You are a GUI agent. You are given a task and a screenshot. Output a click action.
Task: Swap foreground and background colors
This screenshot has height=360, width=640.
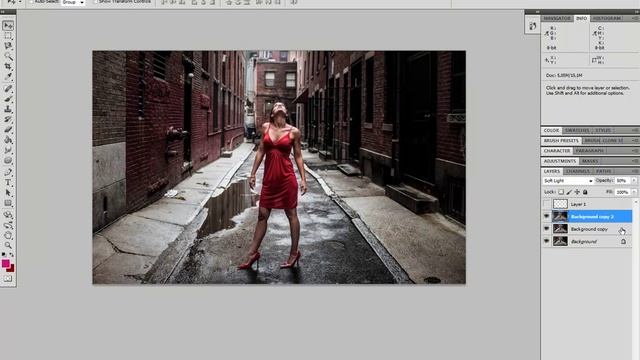pyautogui.click(x=12, y=255)
